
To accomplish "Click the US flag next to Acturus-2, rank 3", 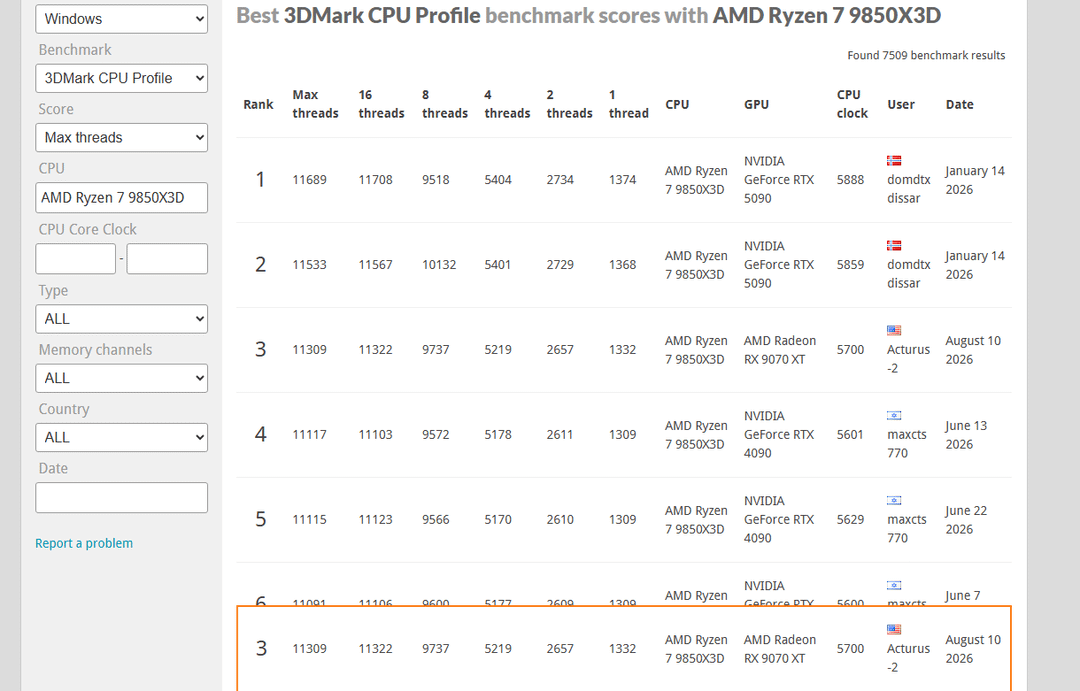I will [x=894, y=330].
